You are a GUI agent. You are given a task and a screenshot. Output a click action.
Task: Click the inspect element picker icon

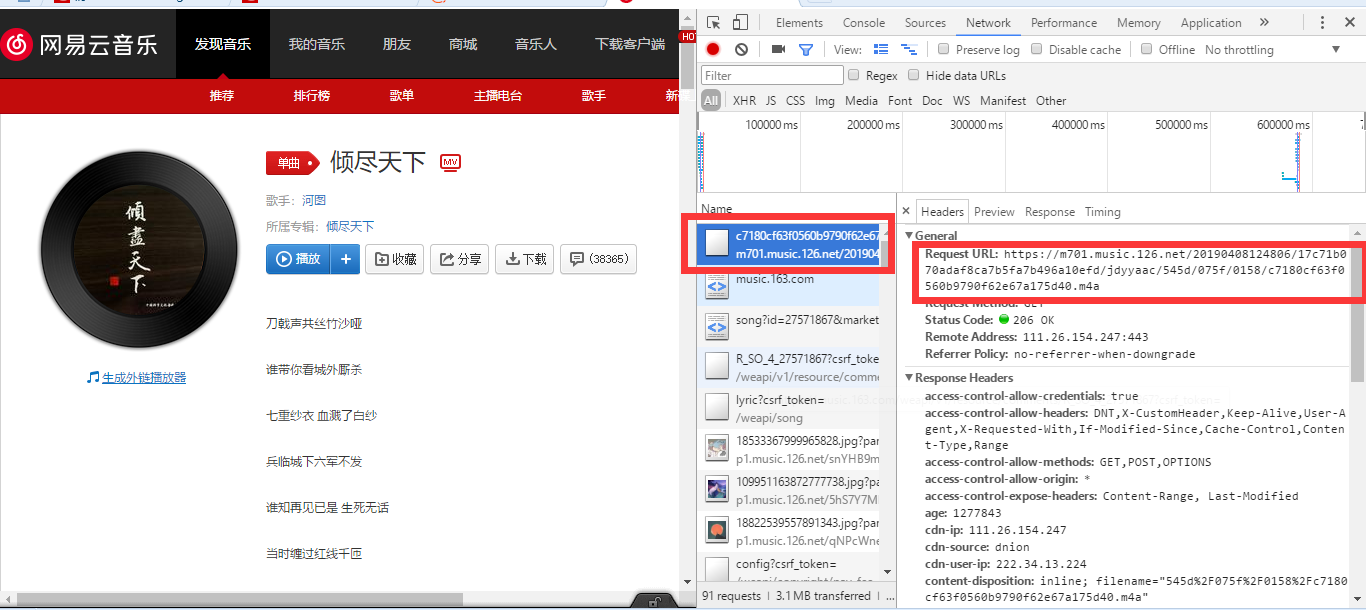(x=714, y=22)
